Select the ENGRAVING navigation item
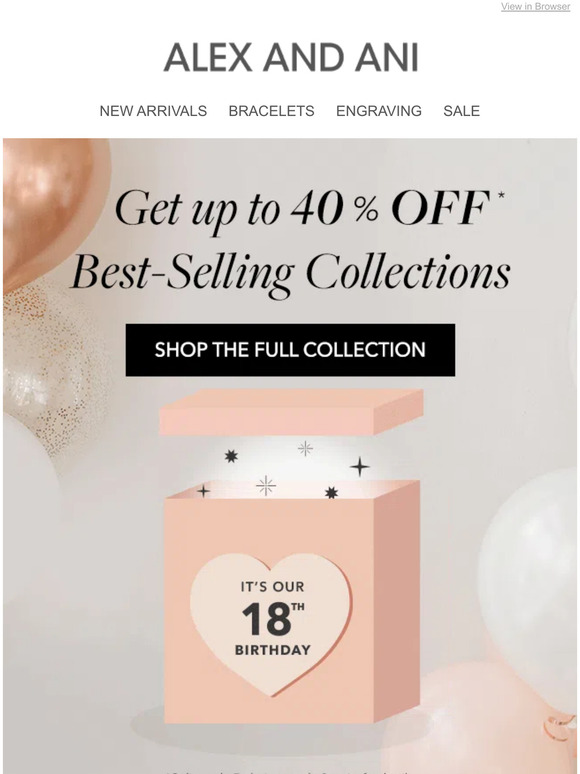This screenshot has height=774, width=580. (x=379, y=111)
